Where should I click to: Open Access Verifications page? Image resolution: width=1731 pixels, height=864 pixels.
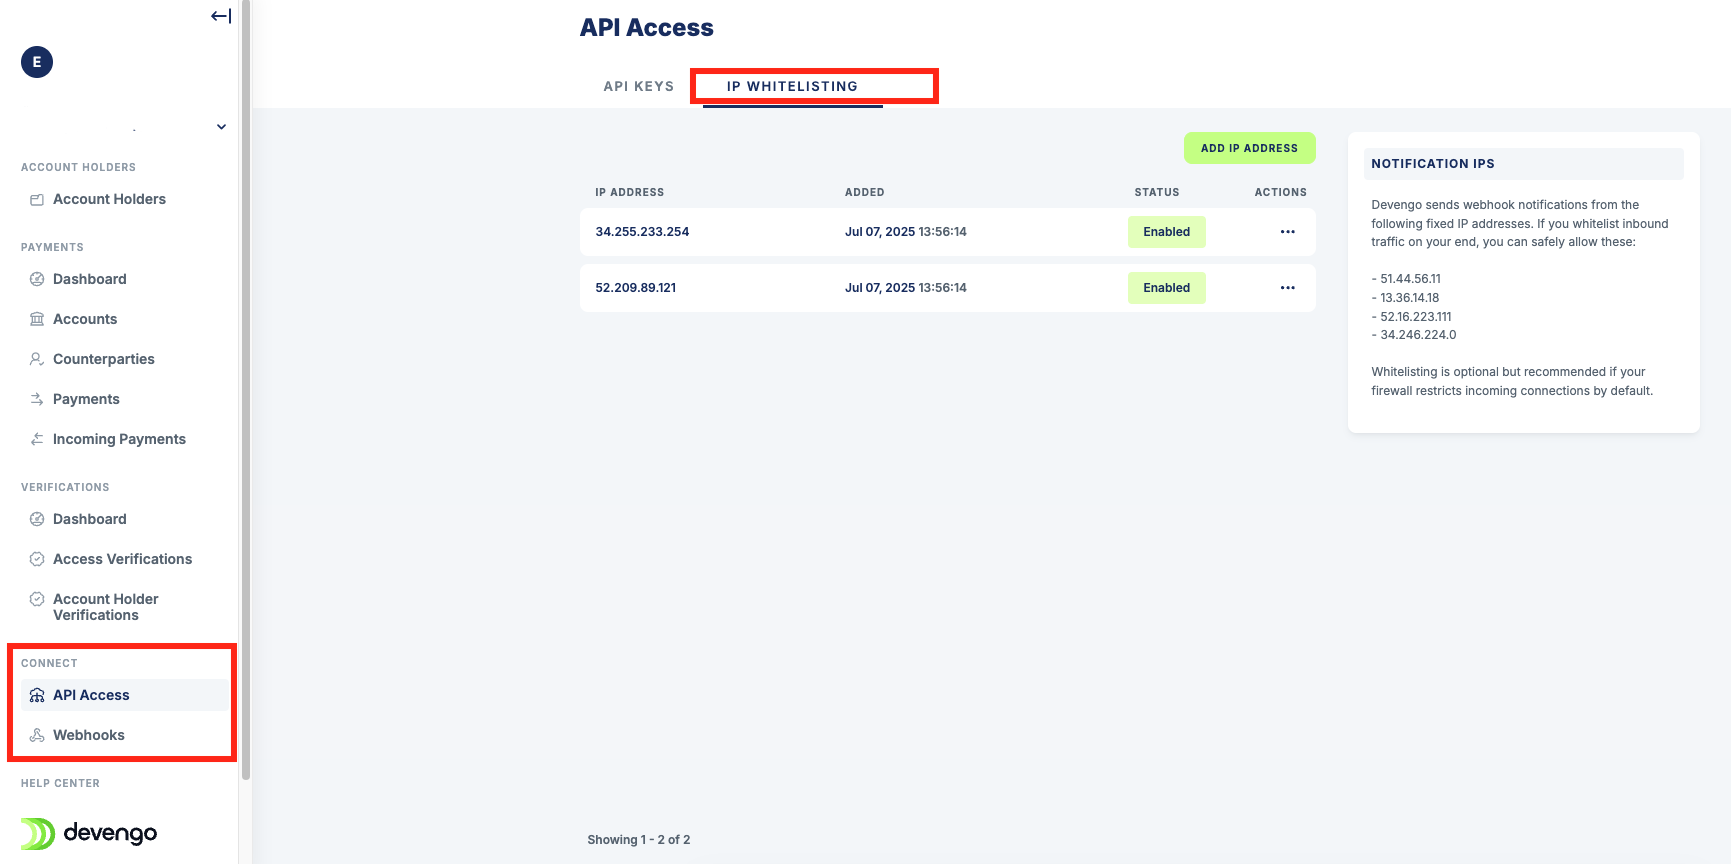point(122,559)
